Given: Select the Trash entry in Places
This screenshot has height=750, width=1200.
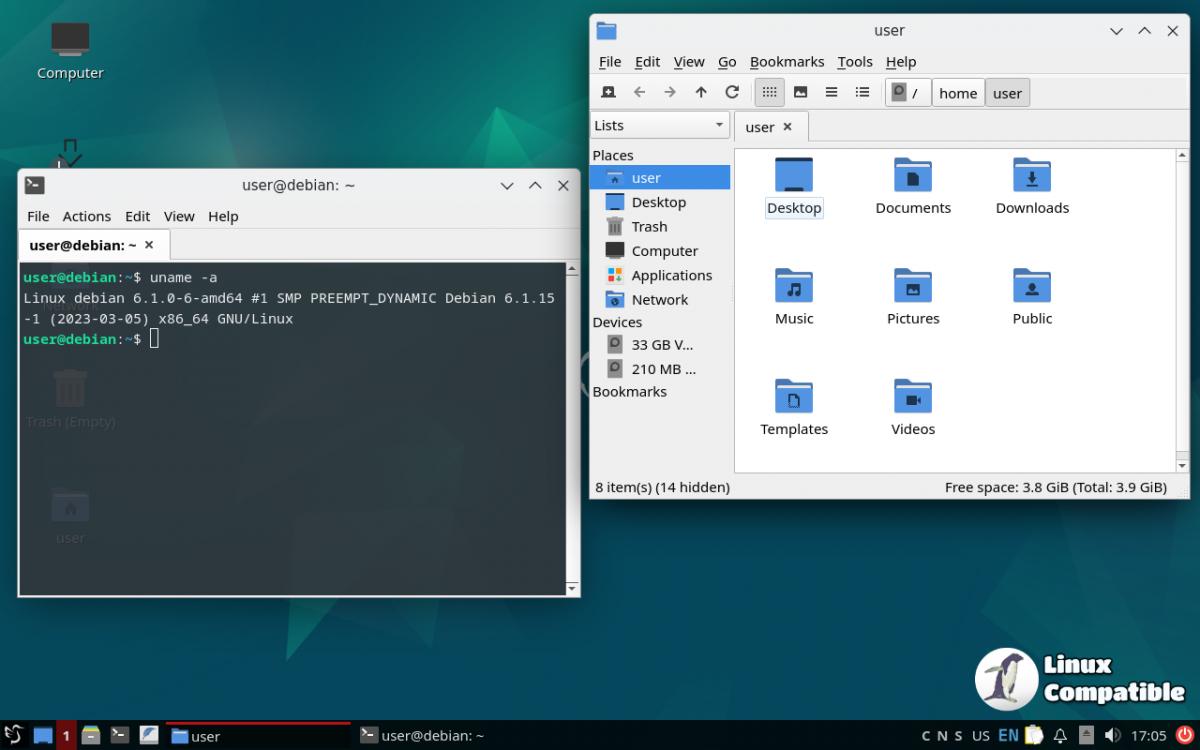Looking at the screenshot, I should 649,227.
